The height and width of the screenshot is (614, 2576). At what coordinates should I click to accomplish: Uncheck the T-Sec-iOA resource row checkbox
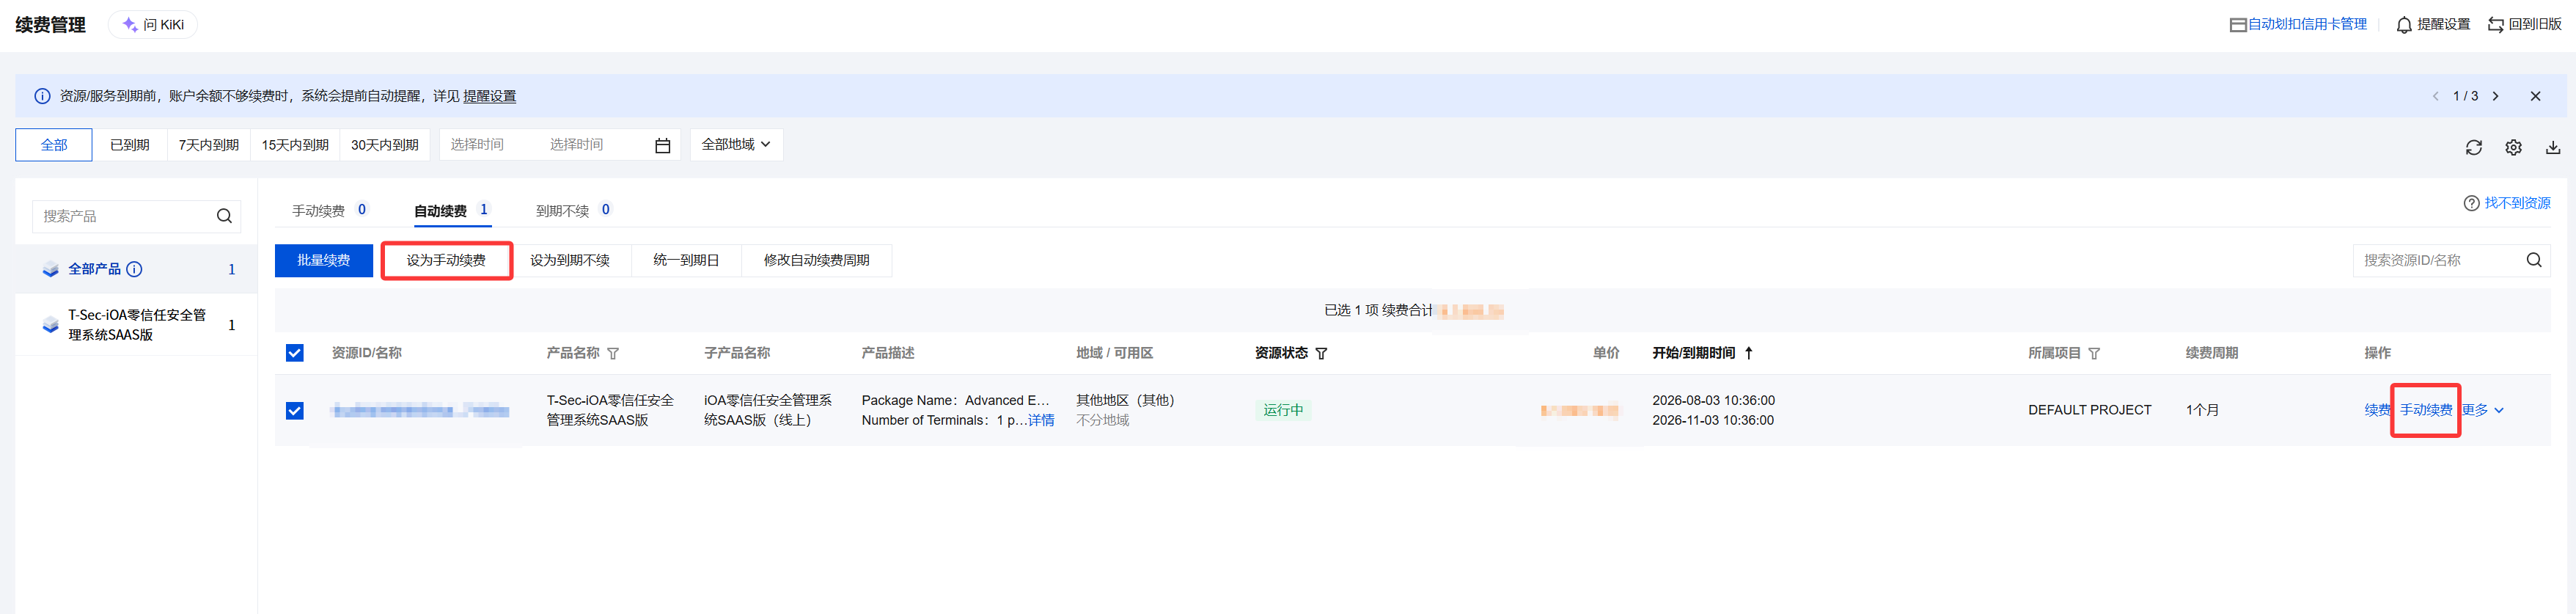(294, 411)
